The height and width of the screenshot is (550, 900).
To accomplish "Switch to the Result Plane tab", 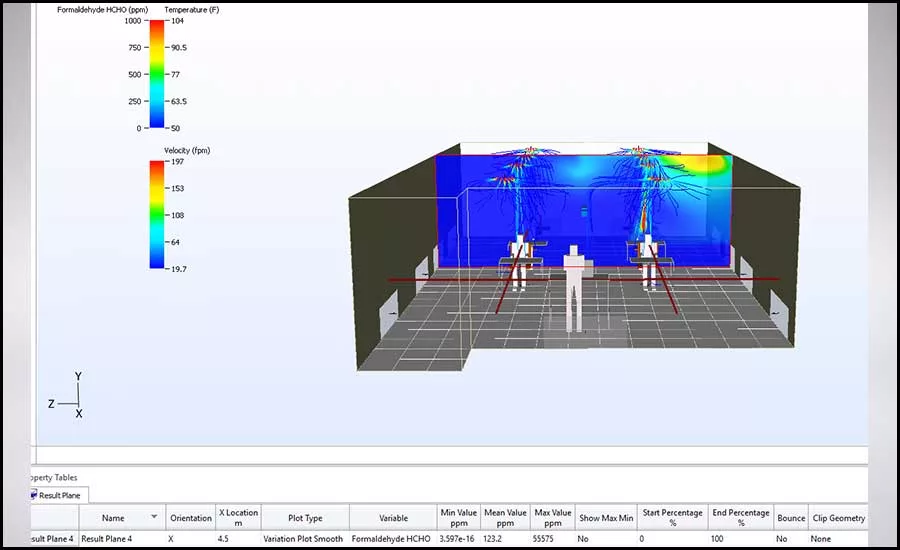I will [59, 495].
